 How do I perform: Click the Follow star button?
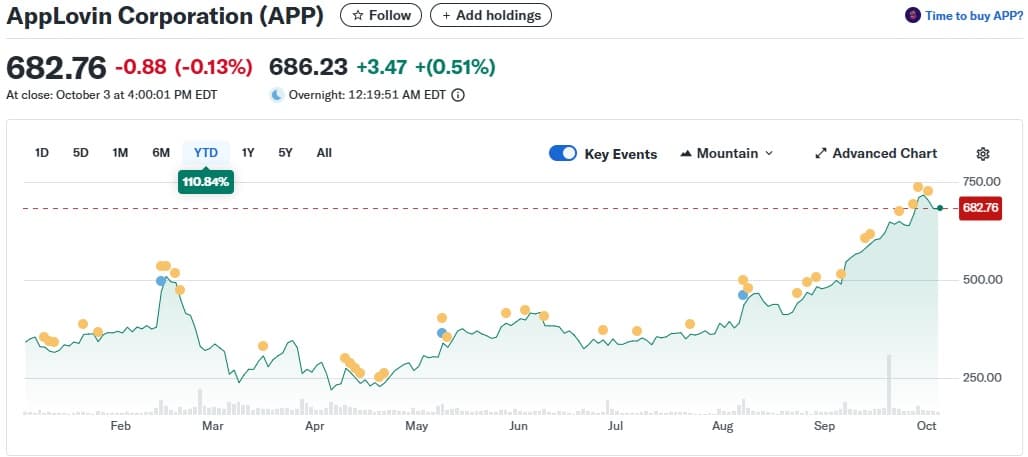point(382,15)
